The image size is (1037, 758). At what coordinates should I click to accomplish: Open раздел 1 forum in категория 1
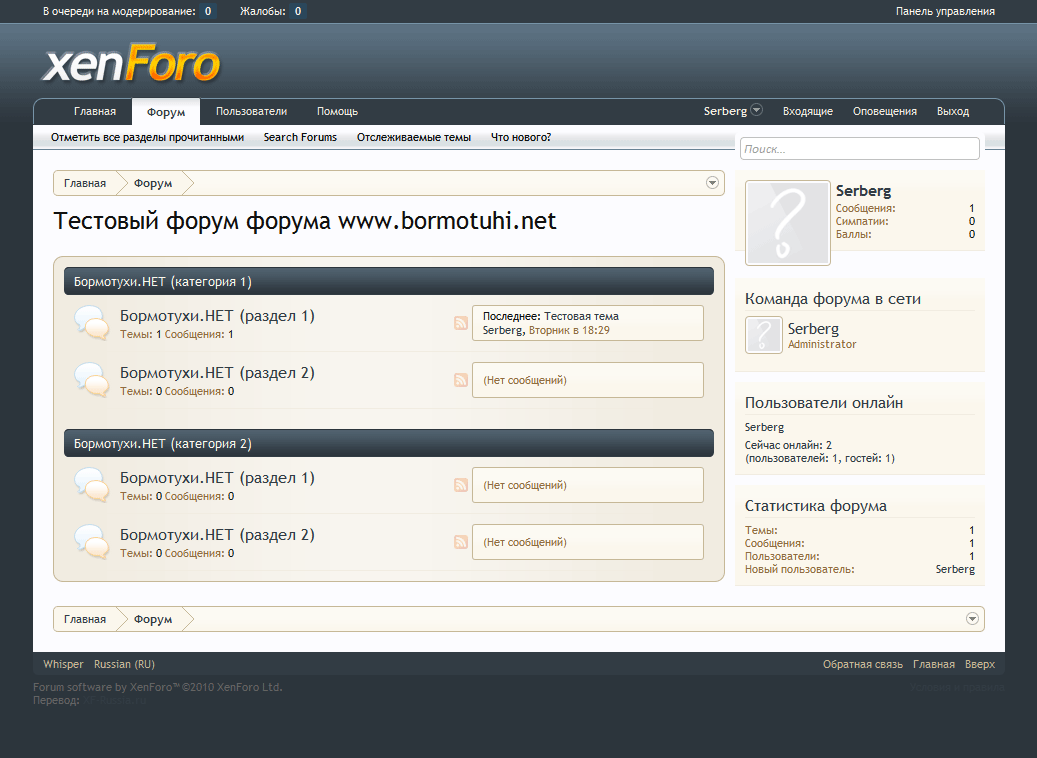[x=217, y=316]
